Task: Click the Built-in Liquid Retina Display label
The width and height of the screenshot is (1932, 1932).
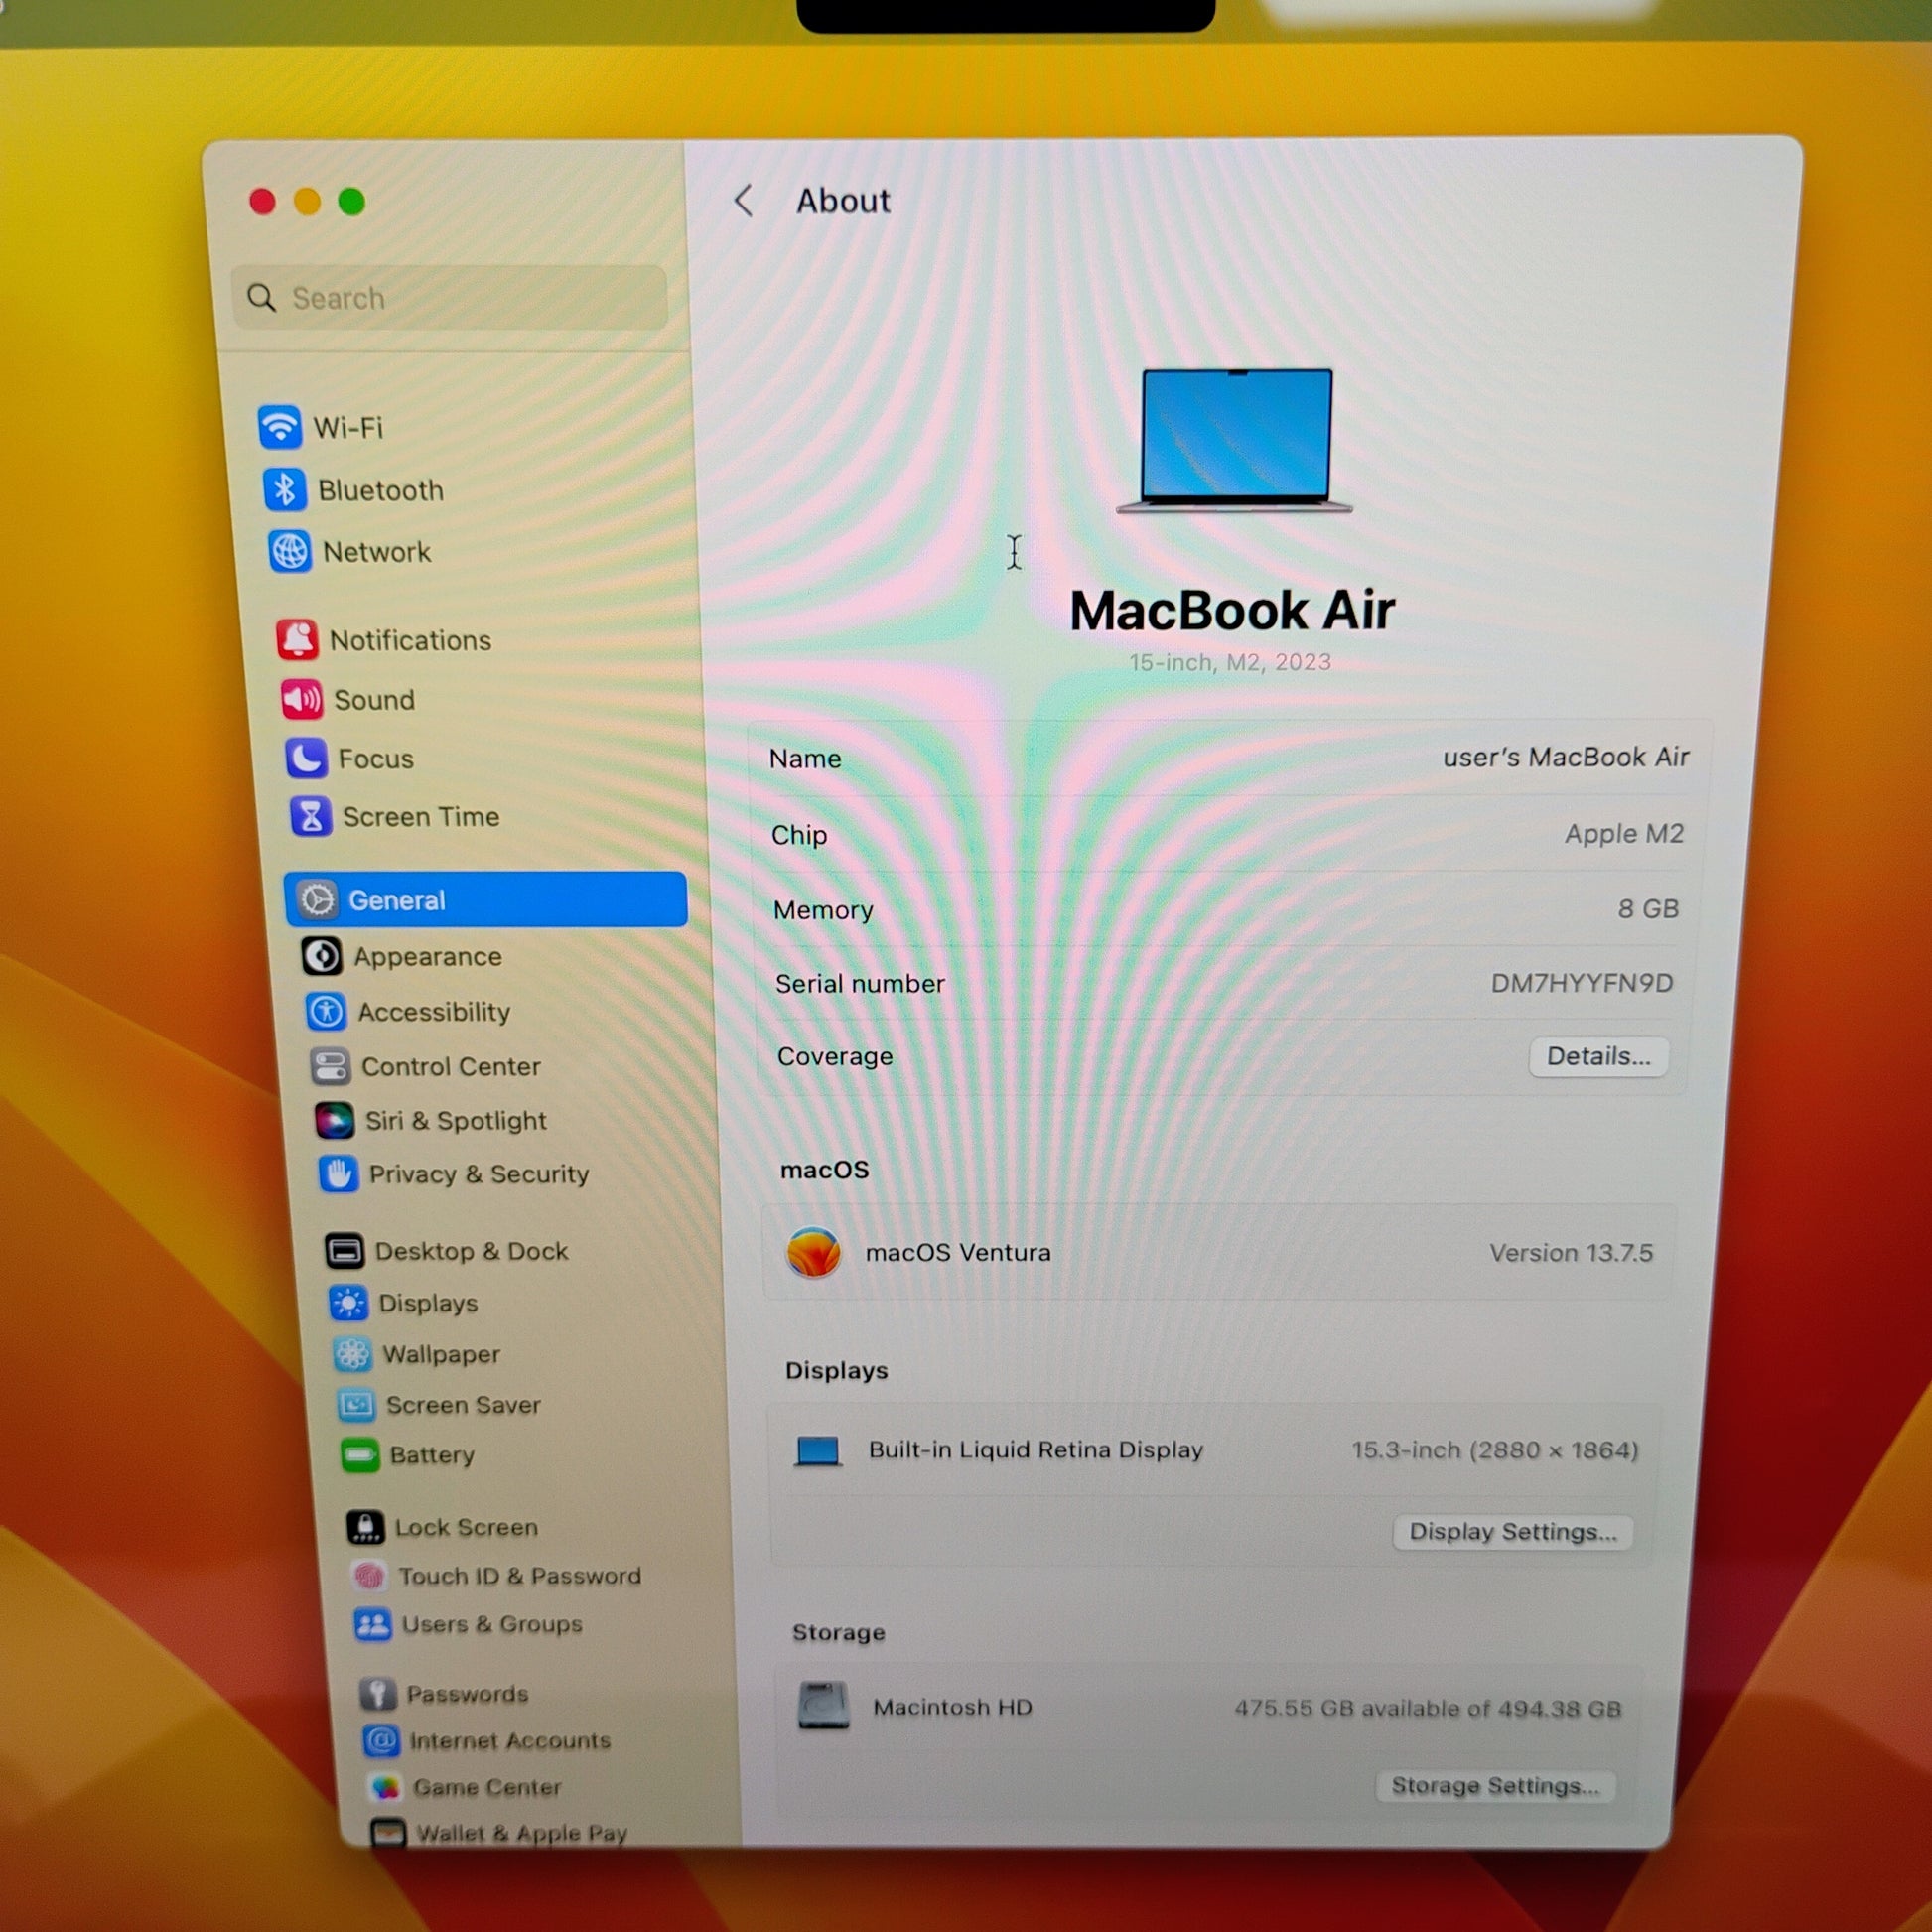Action: pyautogui.click(x=1035, y=1449)
